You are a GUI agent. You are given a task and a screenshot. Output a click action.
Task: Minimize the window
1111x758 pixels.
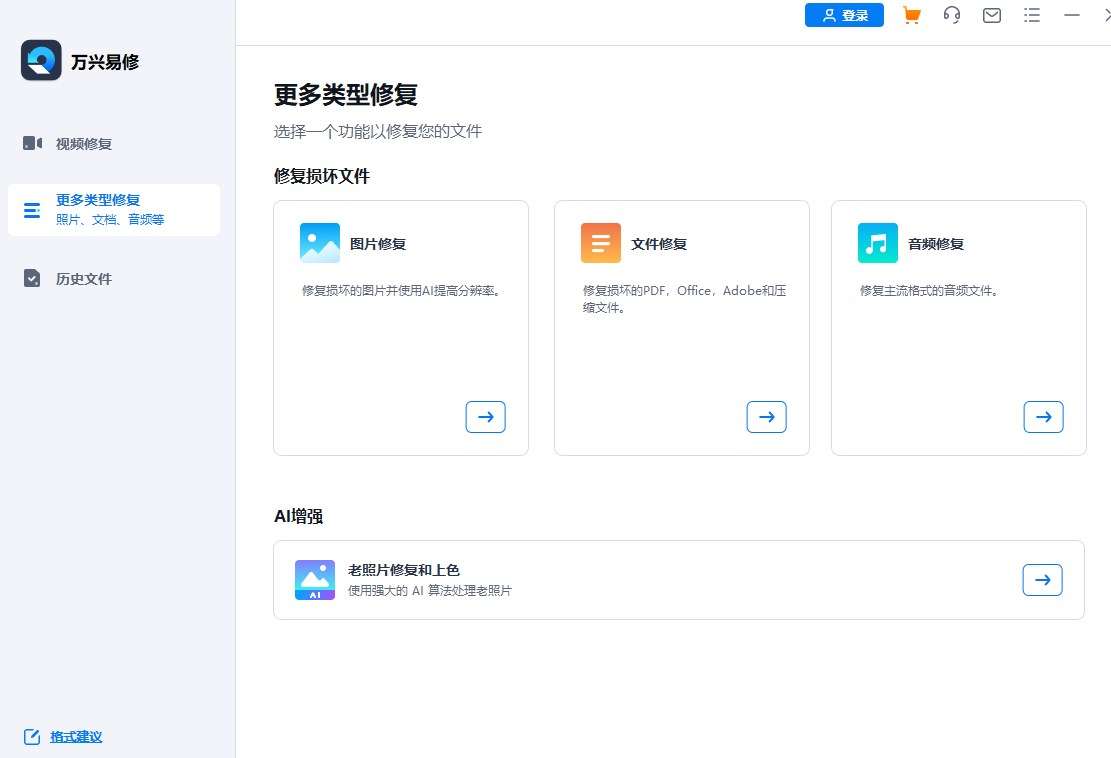[x=1072, y=15]
